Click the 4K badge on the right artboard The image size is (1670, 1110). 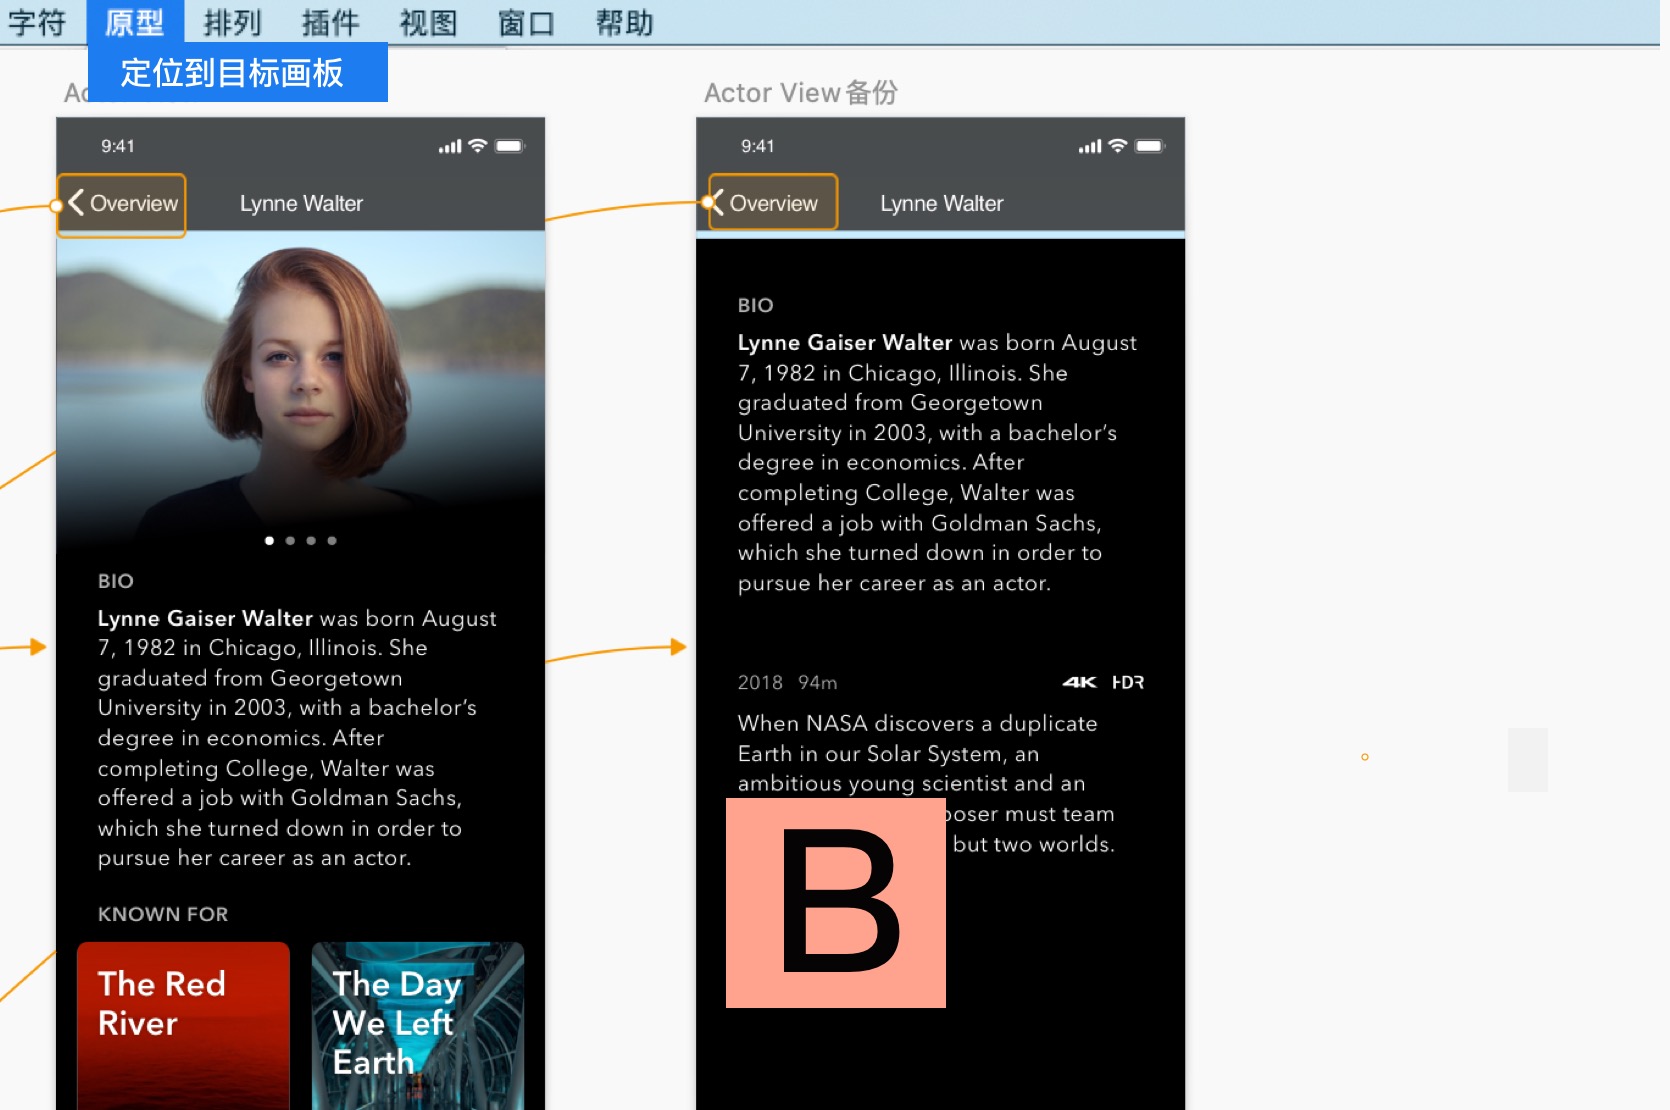click(x=1078, y=681)
